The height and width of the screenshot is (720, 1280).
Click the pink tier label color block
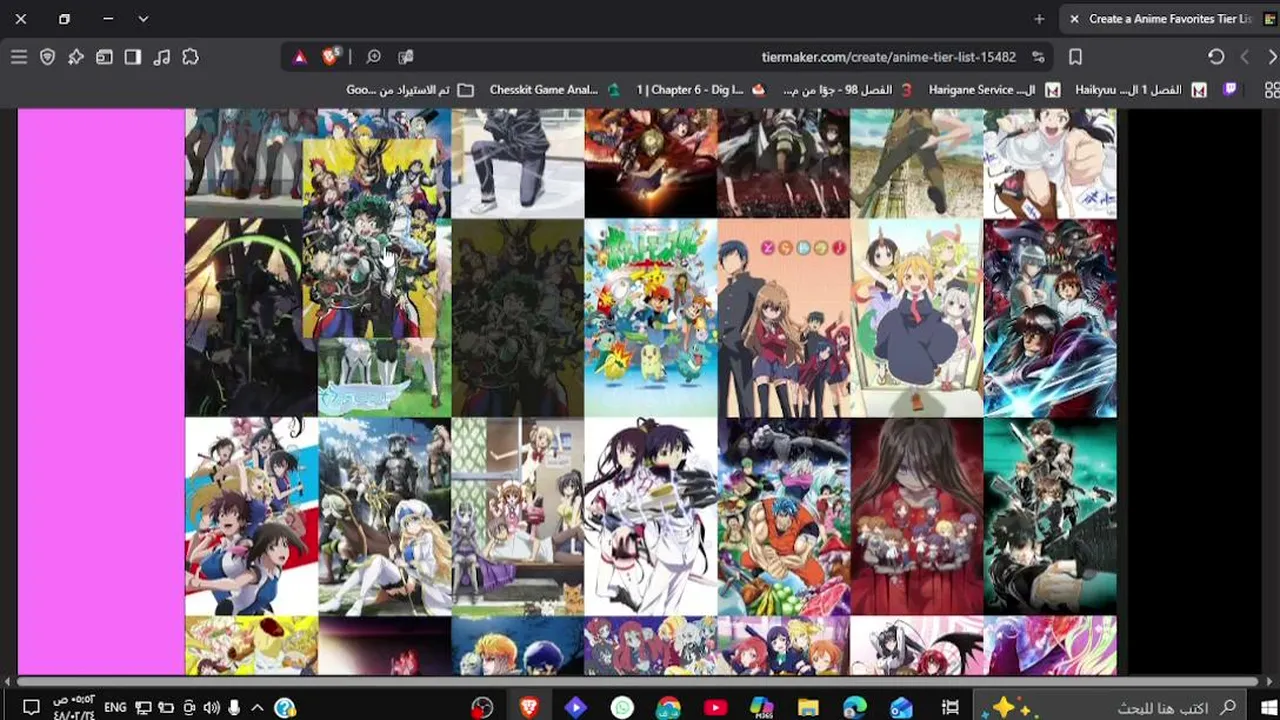coord(101,392)
